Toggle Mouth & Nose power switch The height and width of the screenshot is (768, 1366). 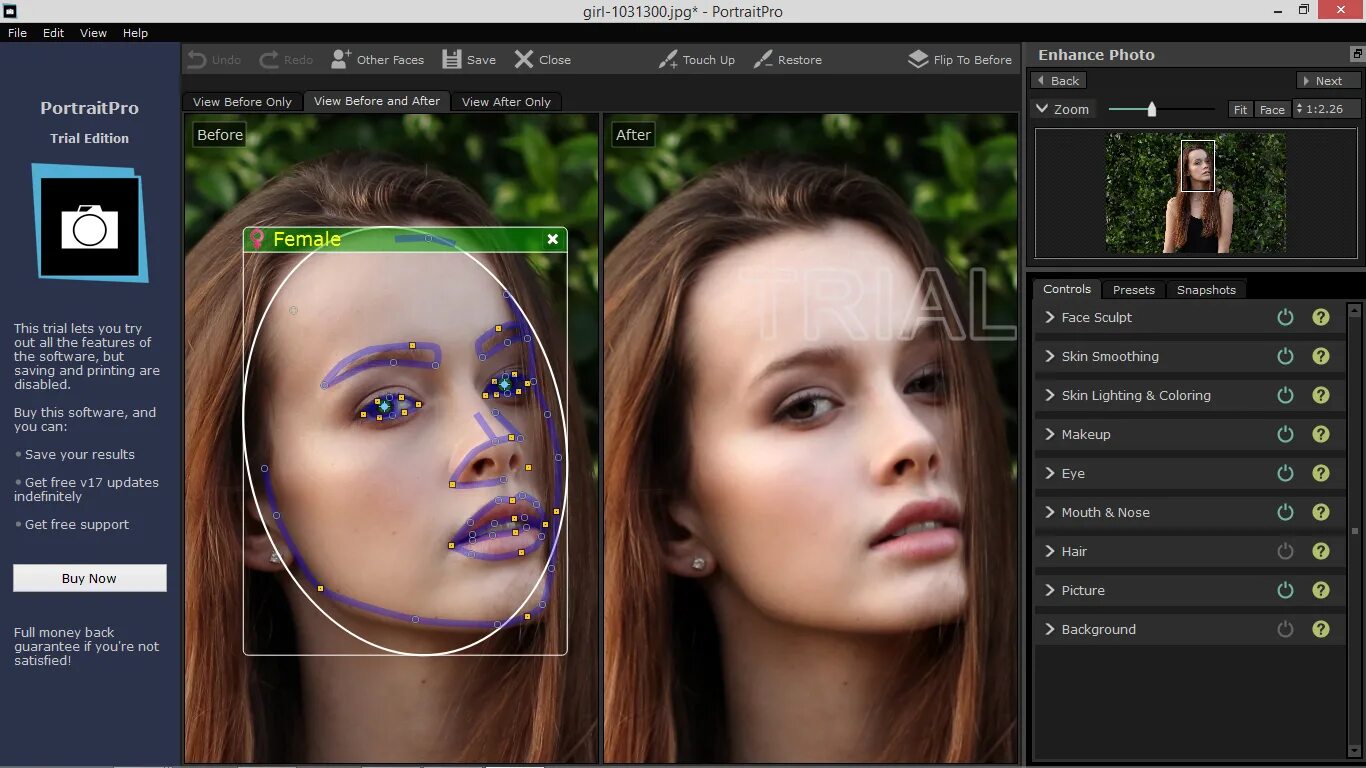click(1285, 512)
